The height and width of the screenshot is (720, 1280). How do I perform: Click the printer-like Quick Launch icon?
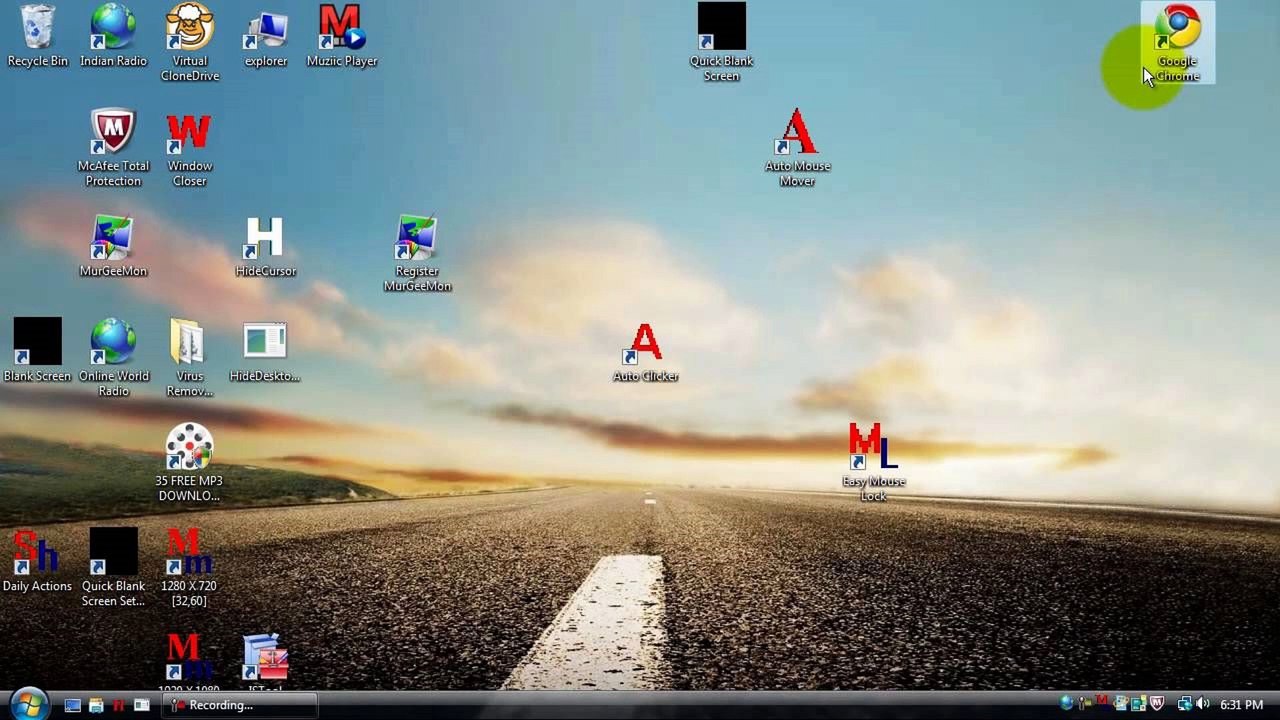[x=95, y=705]
